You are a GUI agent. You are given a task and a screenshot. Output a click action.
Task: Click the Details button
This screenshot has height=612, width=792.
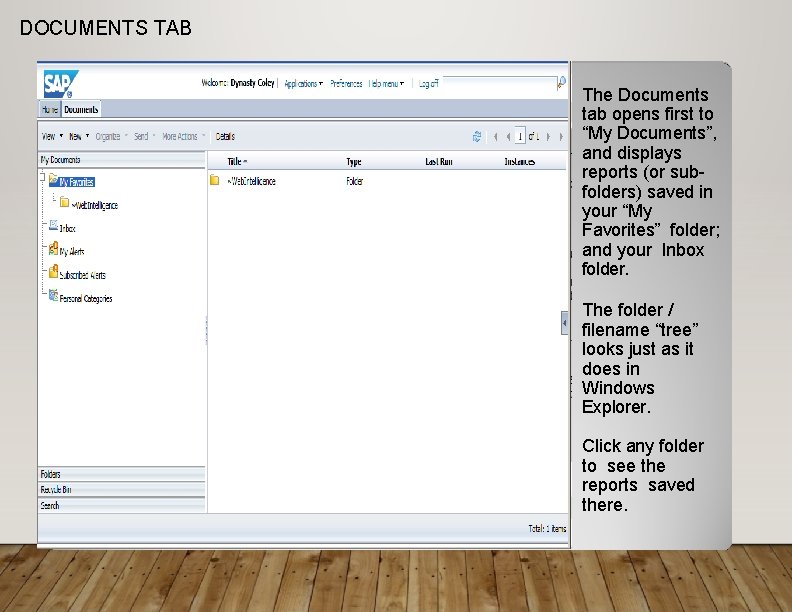tap(225, 136)
